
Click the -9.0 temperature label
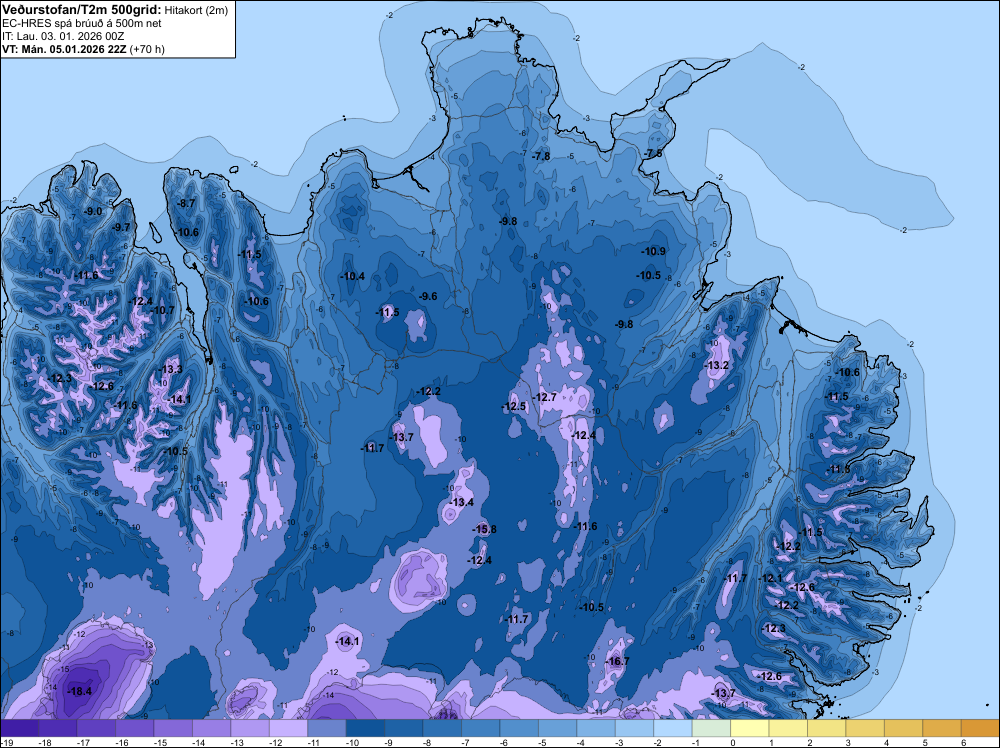[93, 211]
